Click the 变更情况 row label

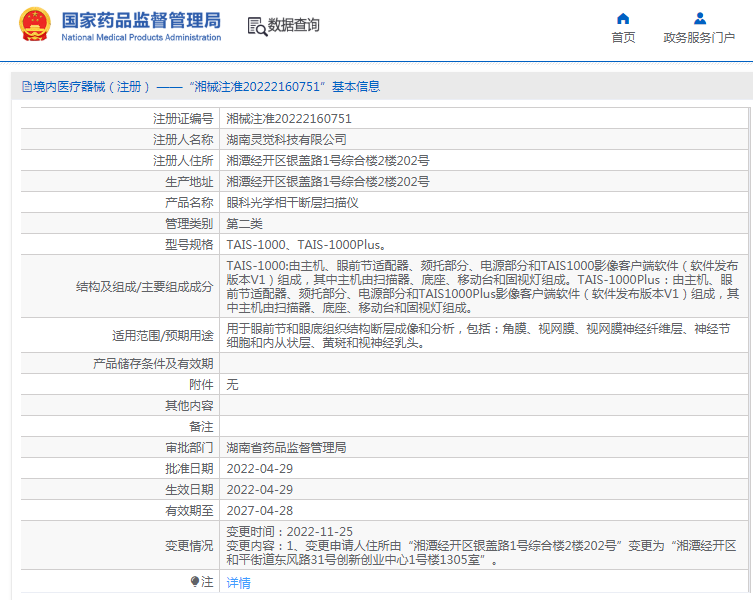coord(188,546)
